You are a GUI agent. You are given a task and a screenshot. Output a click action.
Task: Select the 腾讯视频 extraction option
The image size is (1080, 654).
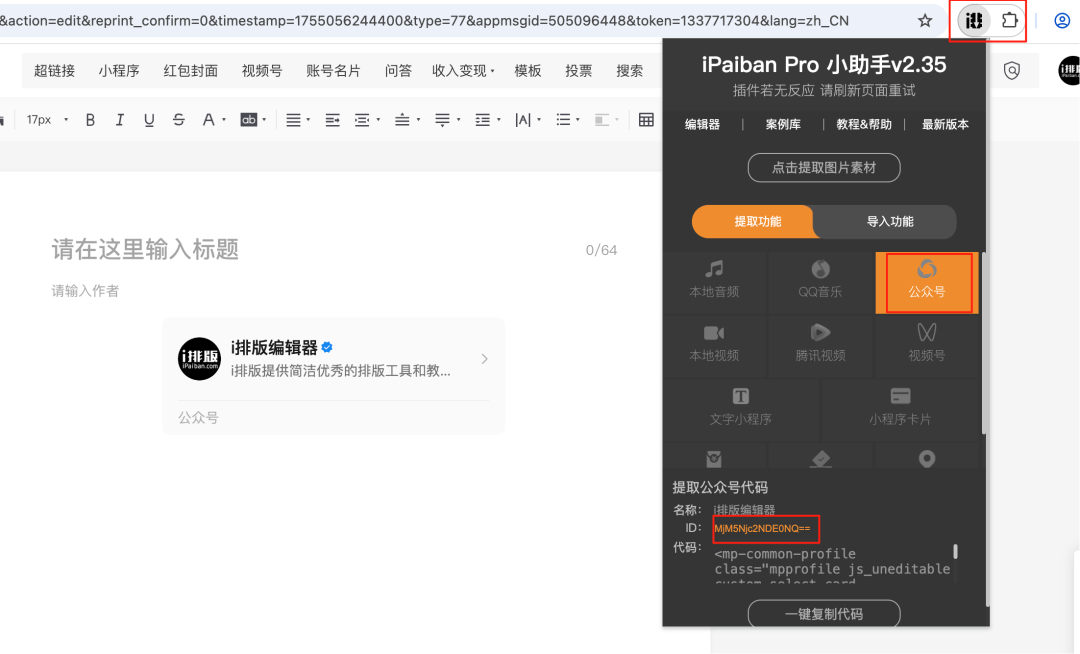tap(820, 345)
